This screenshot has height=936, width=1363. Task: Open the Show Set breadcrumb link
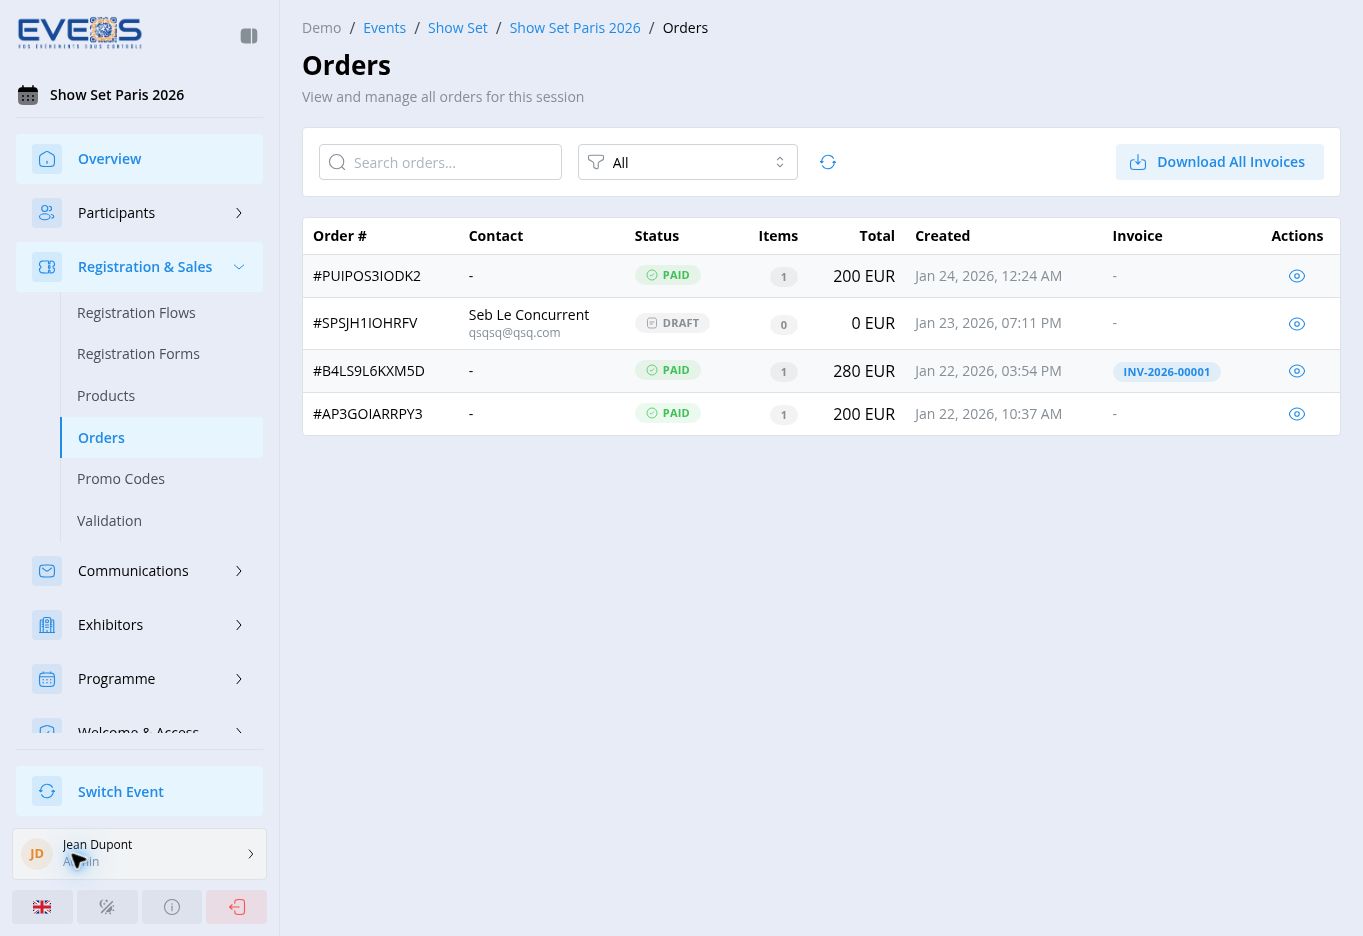[x=458, y=28]
